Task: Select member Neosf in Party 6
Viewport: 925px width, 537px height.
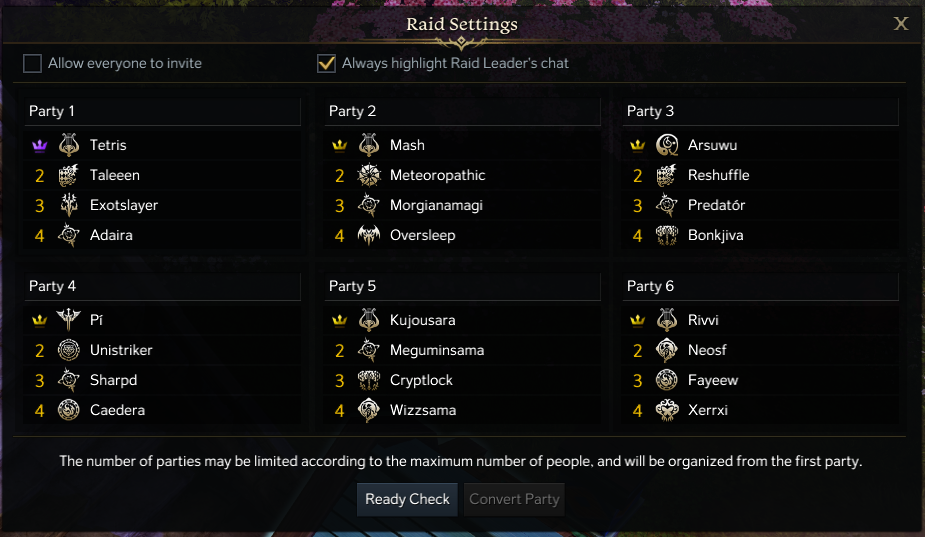Action: [707, 350]
